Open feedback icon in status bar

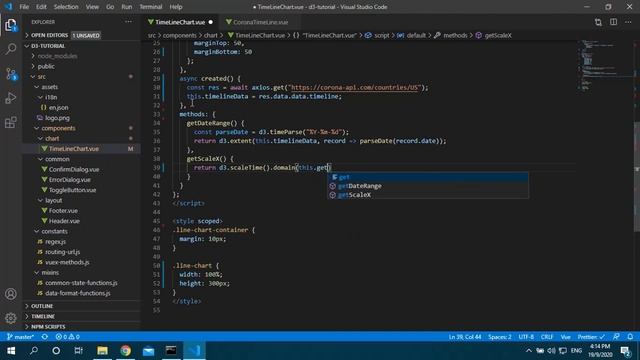click(616, 337)
